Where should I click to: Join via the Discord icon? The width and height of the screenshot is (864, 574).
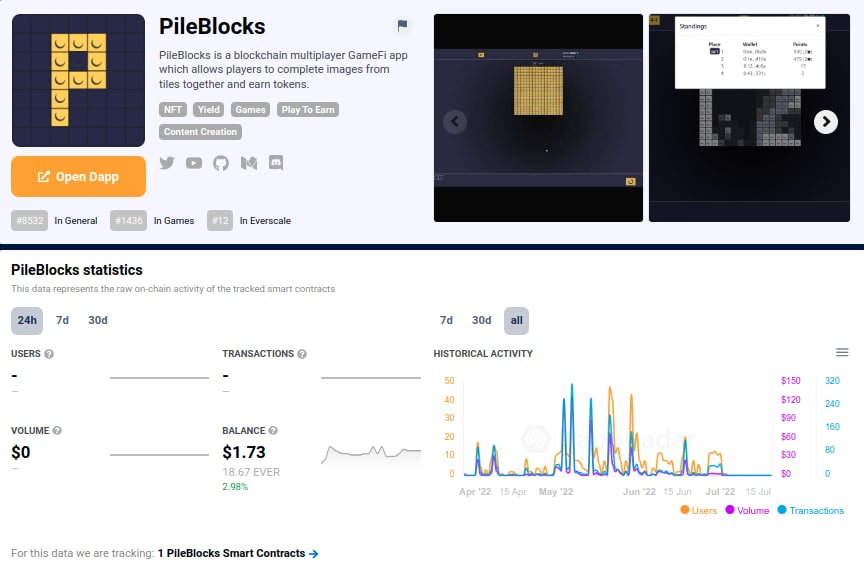click(x=276, y=163)
